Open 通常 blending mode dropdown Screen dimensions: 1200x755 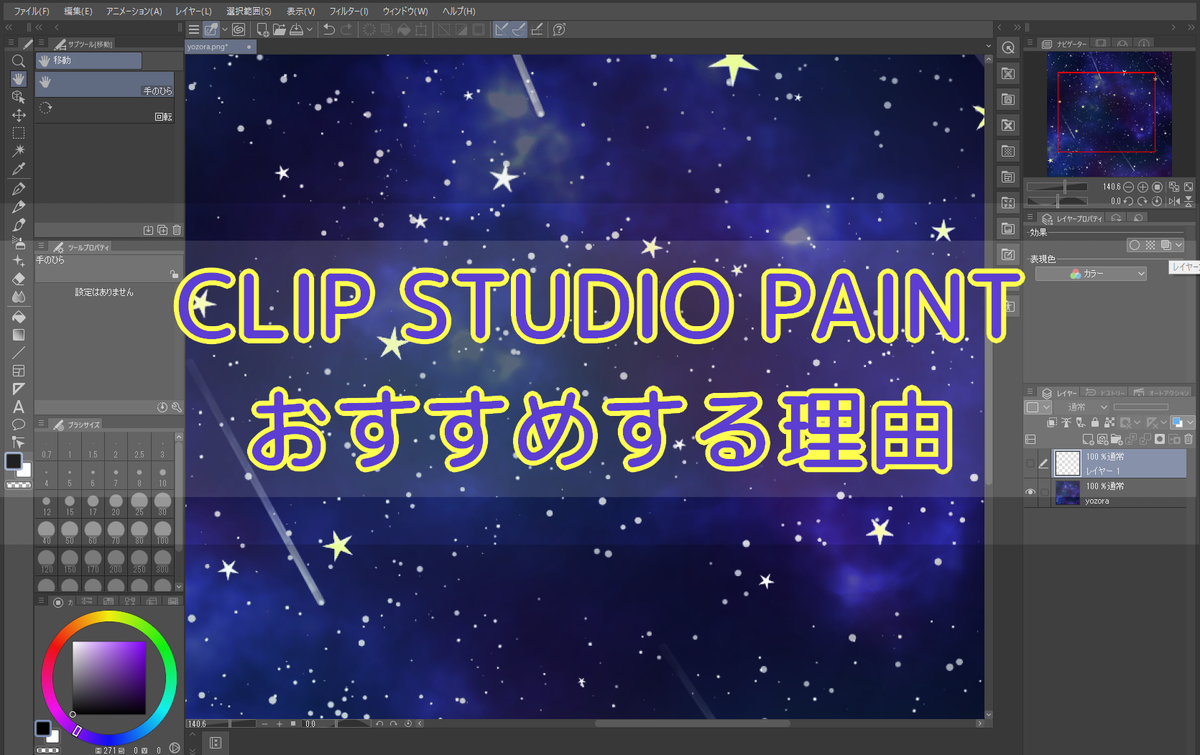click(x=1081, y=407)
